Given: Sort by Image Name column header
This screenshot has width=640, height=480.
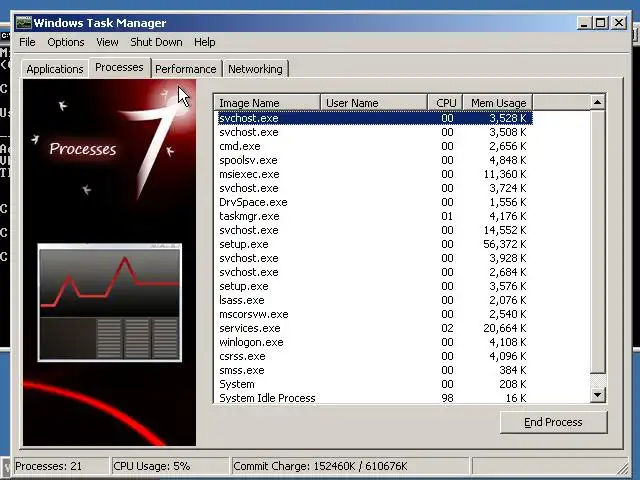Looking at the screenshot, I should pyautogui.click(x=267, y=103).
